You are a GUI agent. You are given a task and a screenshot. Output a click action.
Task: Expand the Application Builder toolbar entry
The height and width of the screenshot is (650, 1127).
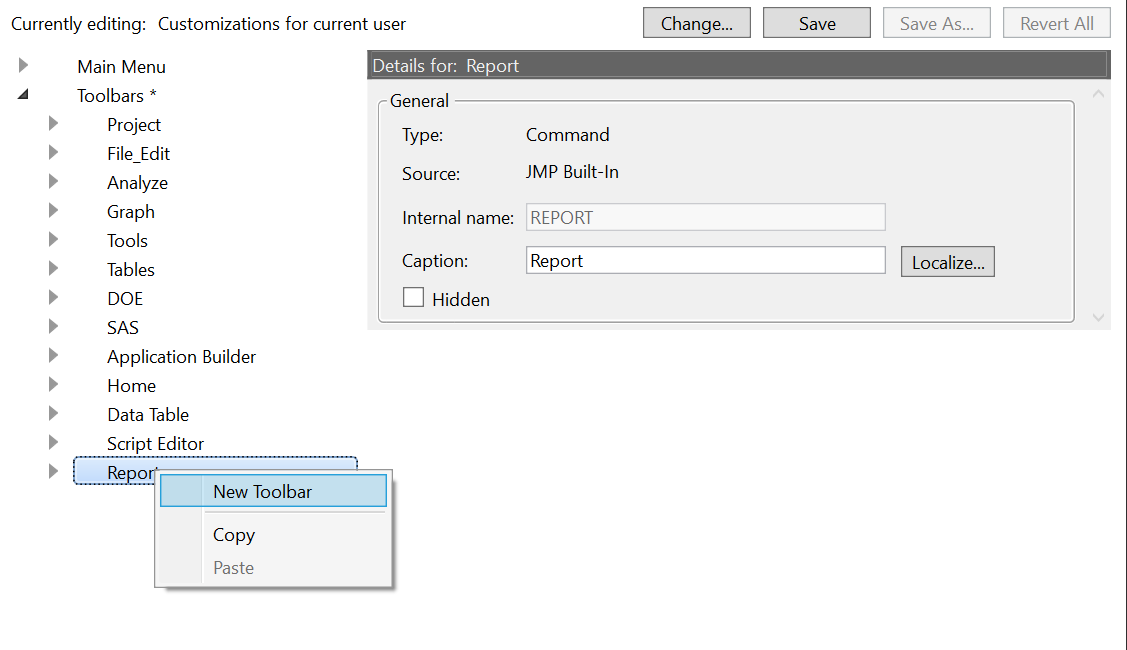coord(54,356)
